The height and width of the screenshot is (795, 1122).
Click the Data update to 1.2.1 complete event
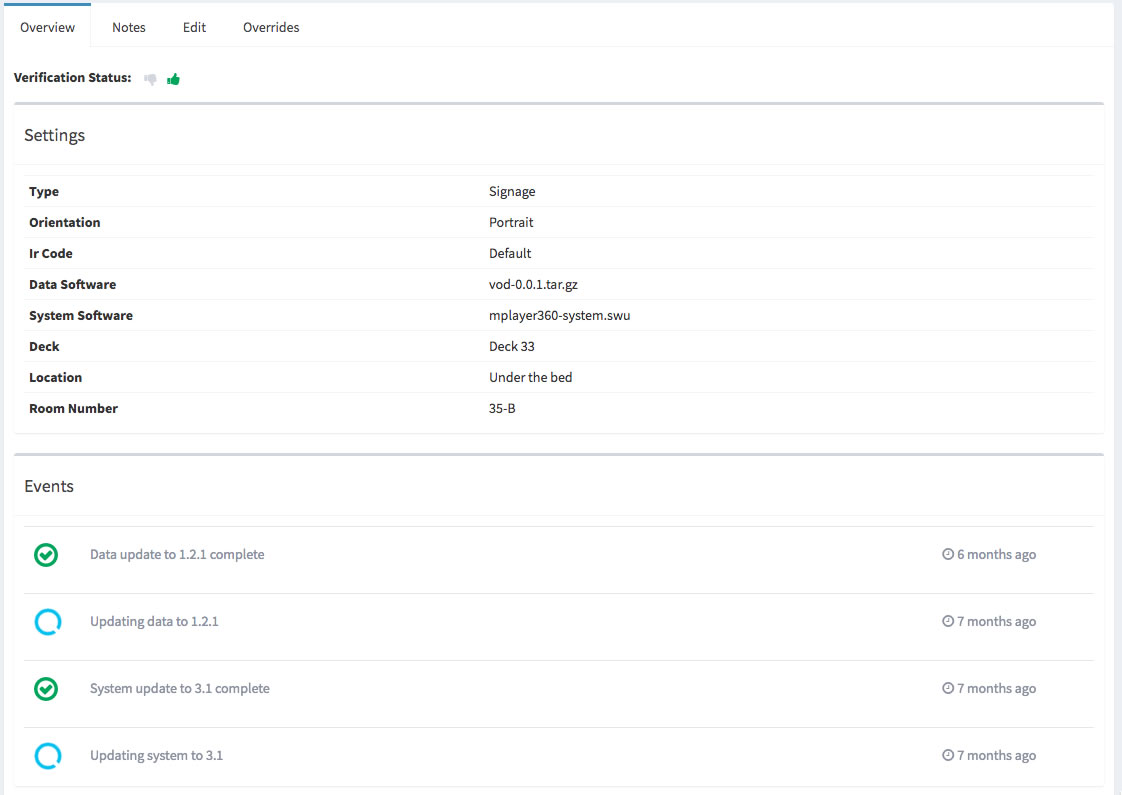[x=177, y=554]
